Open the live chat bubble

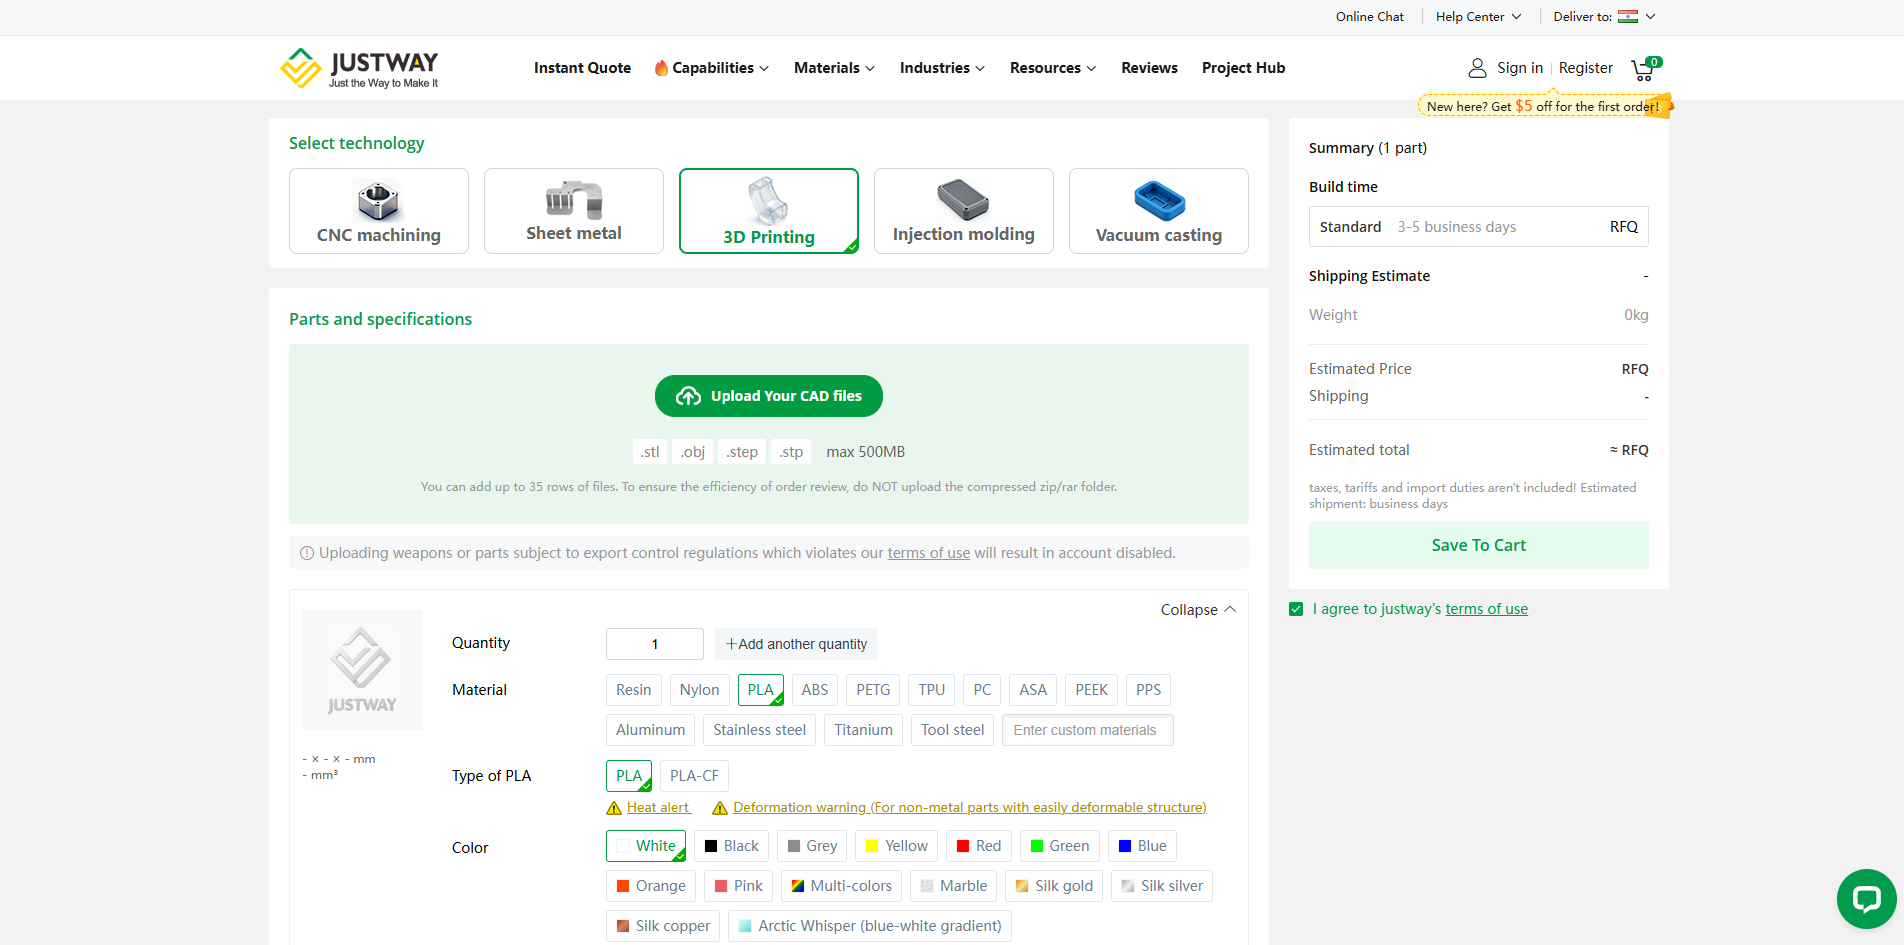[x=1866, y=899]
